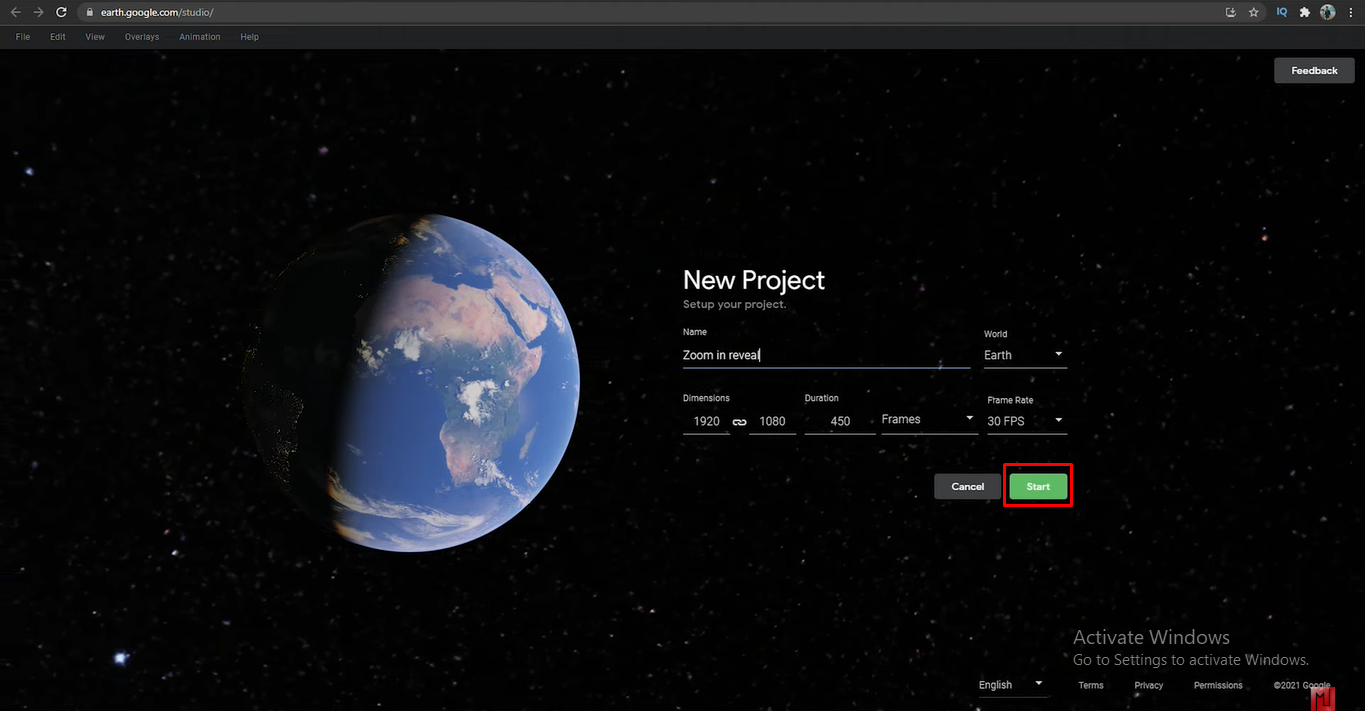Image resolution: width=1365 pixels, height=711 pixels.
Task: Click the Cancel button
Action: click(x=967, y=487)
